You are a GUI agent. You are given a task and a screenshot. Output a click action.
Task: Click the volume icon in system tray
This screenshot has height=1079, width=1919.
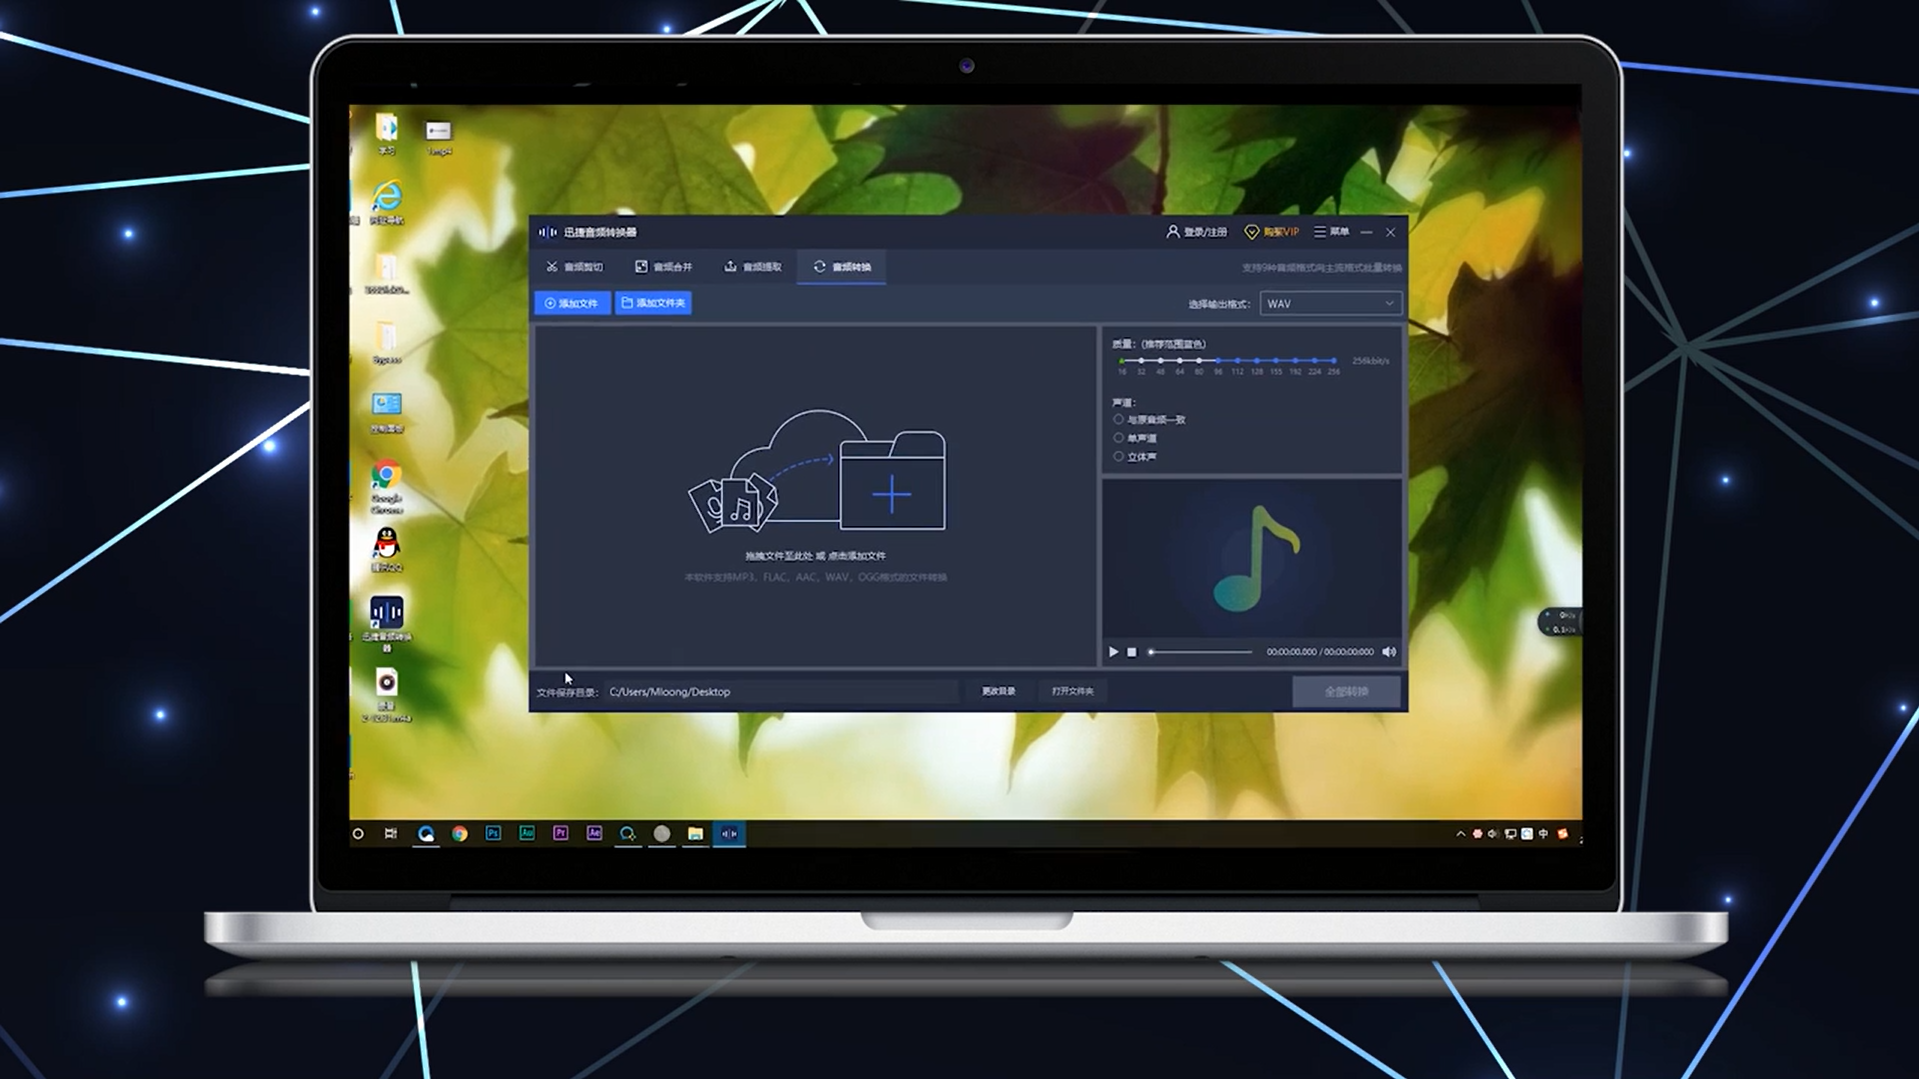point(1493,834)
